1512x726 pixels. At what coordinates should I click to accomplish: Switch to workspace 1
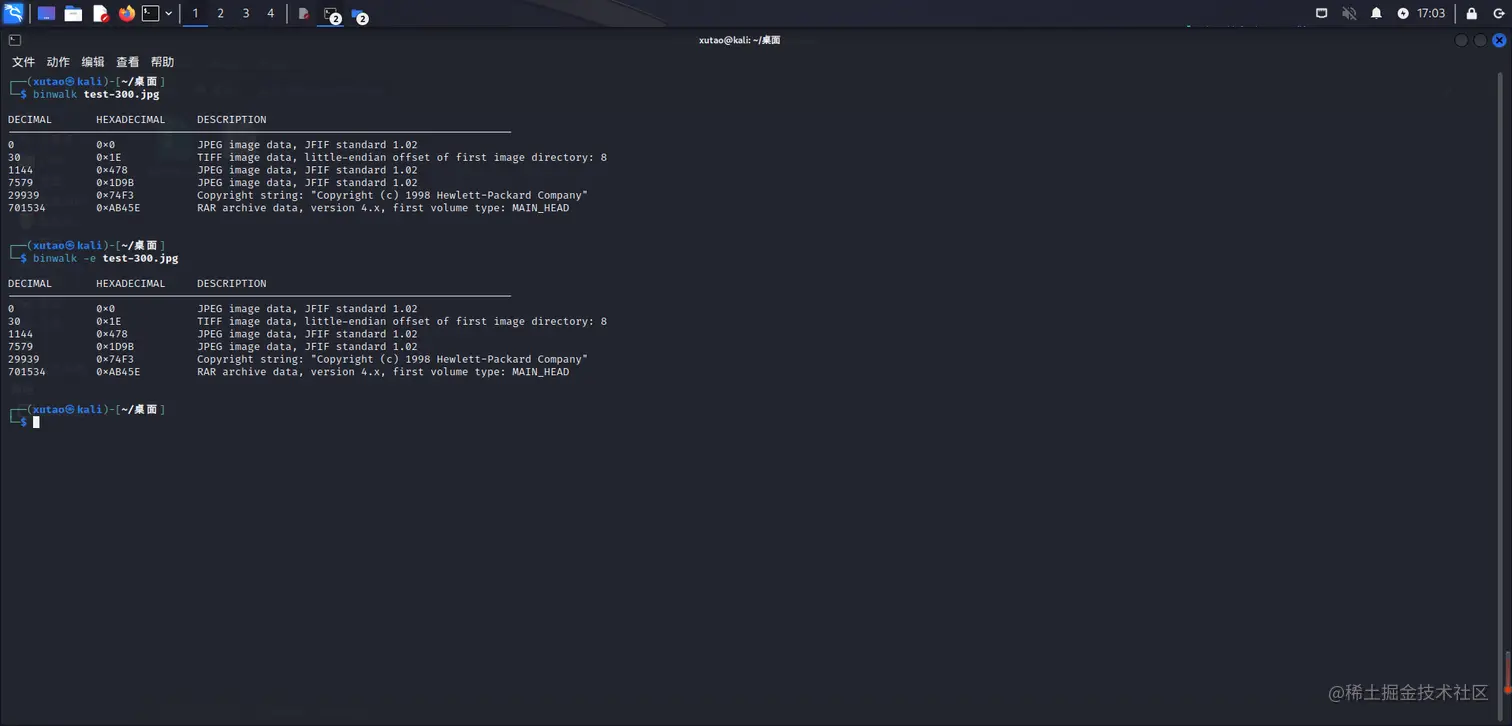tap(195, 13)
